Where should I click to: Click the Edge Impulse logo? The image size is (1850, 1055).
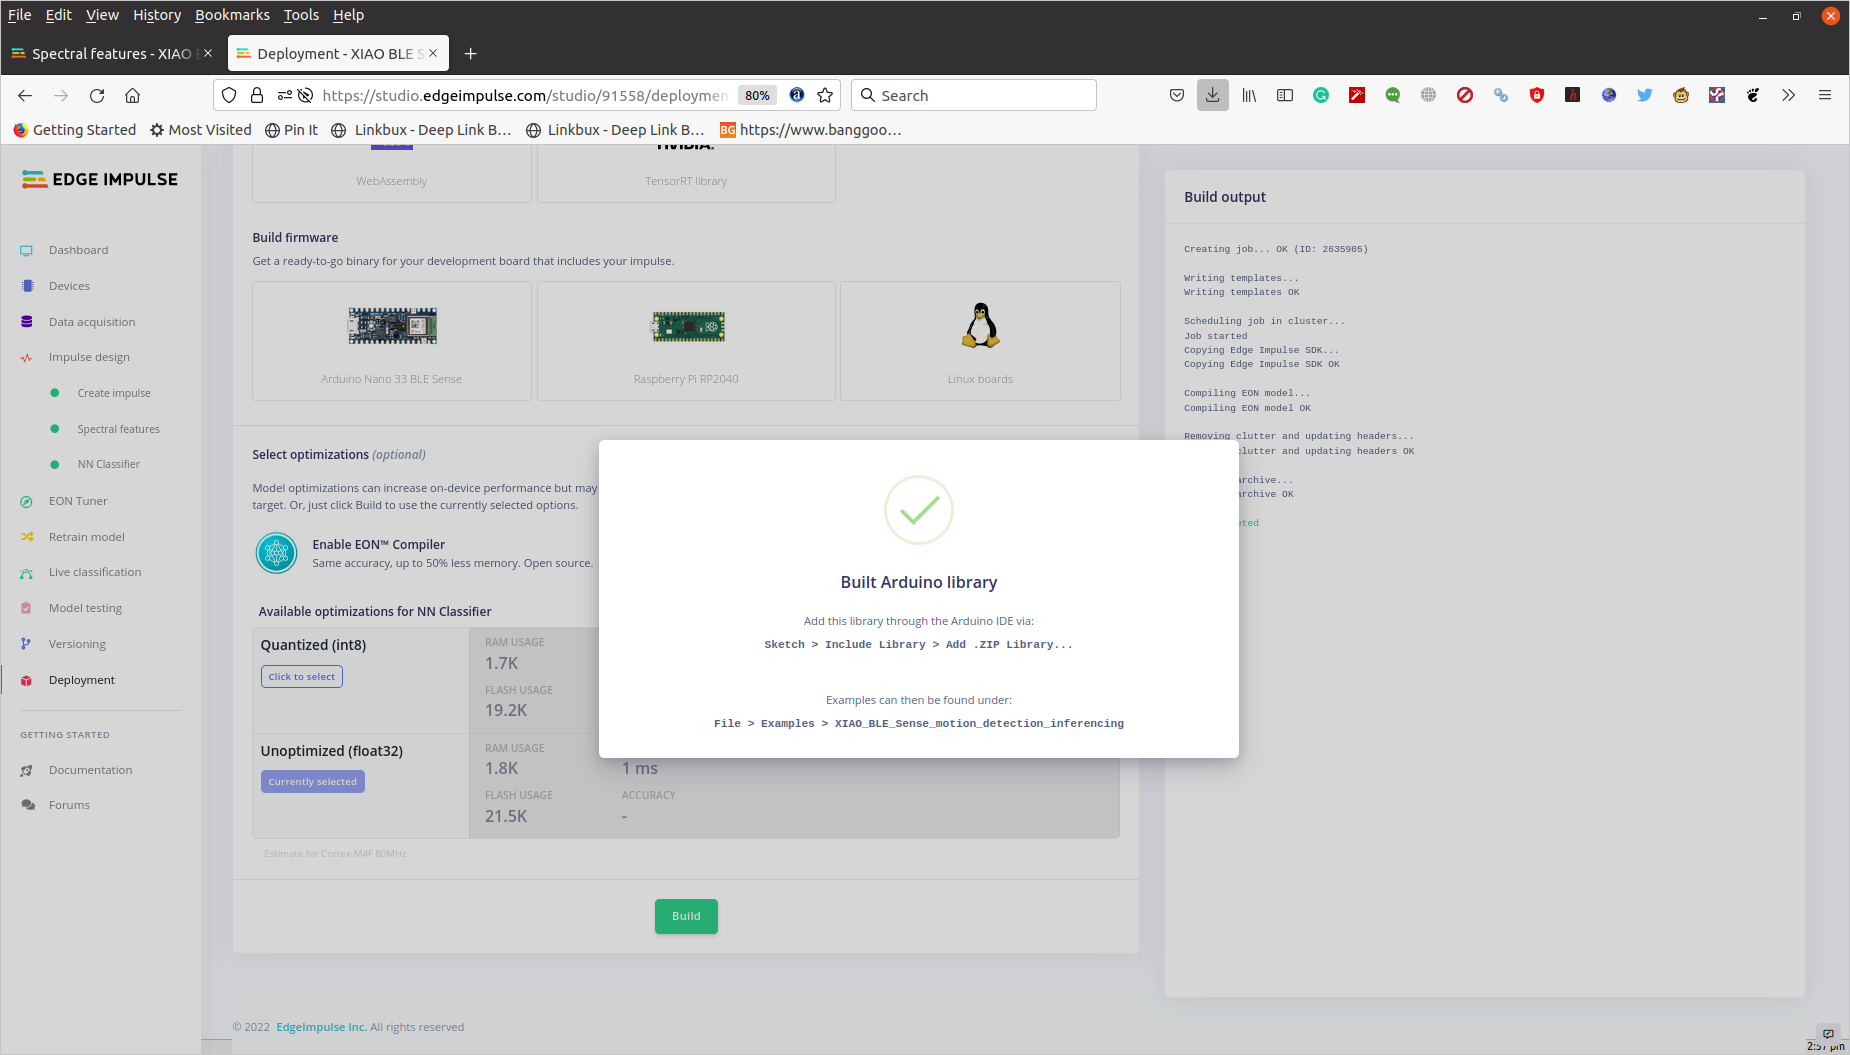click(100, 179)
